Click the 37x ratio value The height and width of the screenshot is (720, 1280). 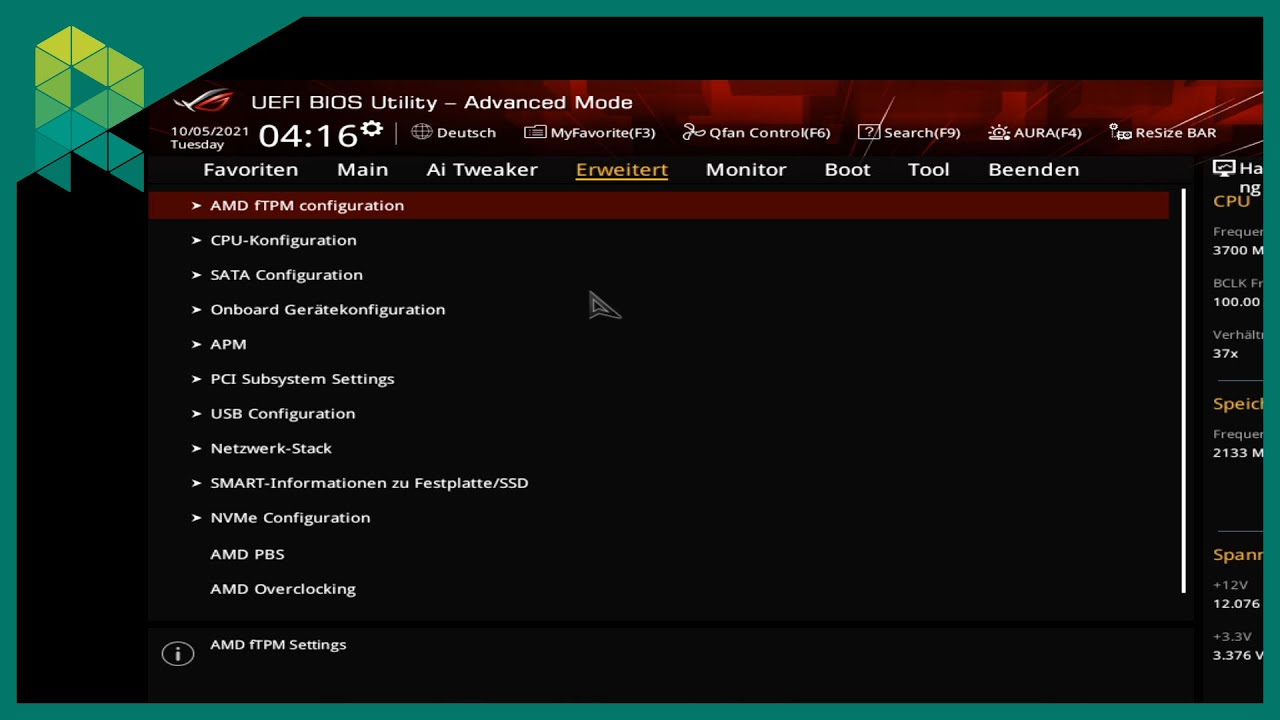(x=1226, y=353)
